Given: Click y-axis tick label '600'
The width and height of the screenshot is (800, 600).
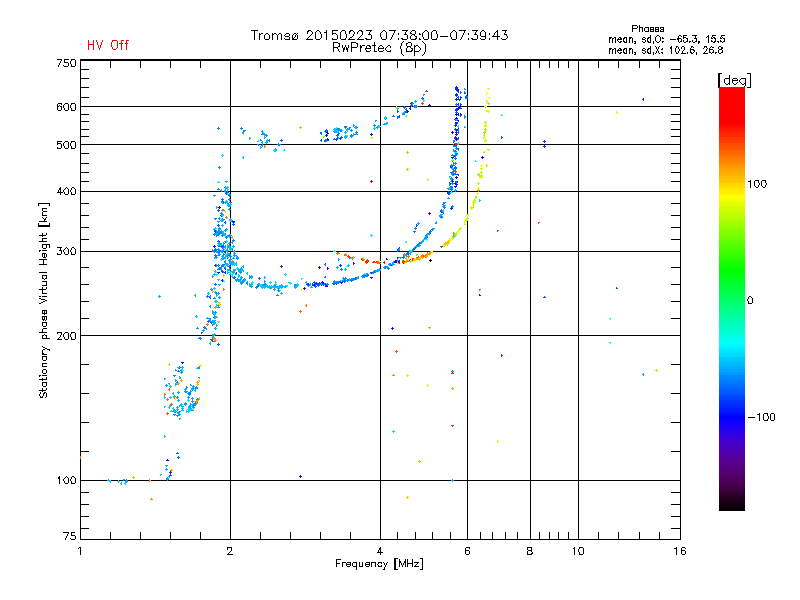Looking at the screenshot, I should (x=66, y=107).
